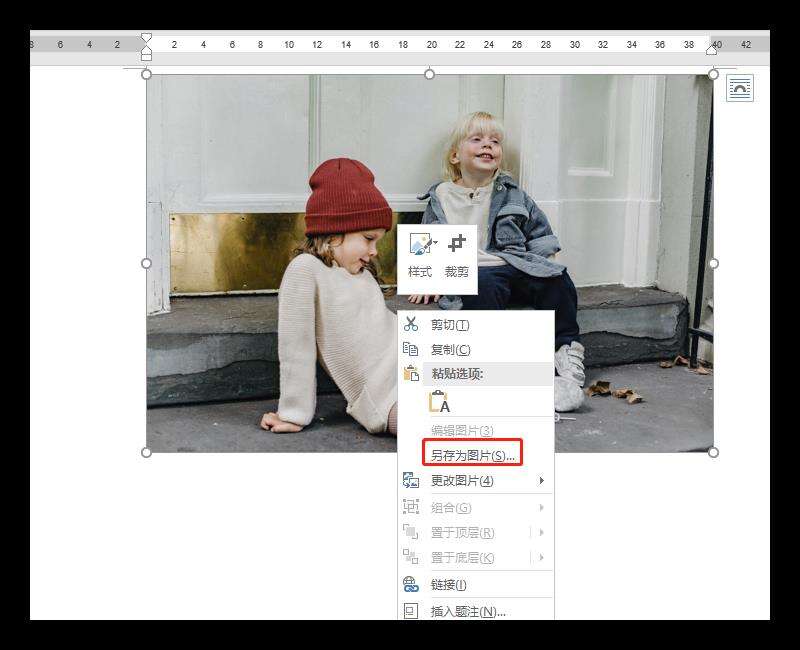Click the first line indent ruler marker

[x=146, y=37]
